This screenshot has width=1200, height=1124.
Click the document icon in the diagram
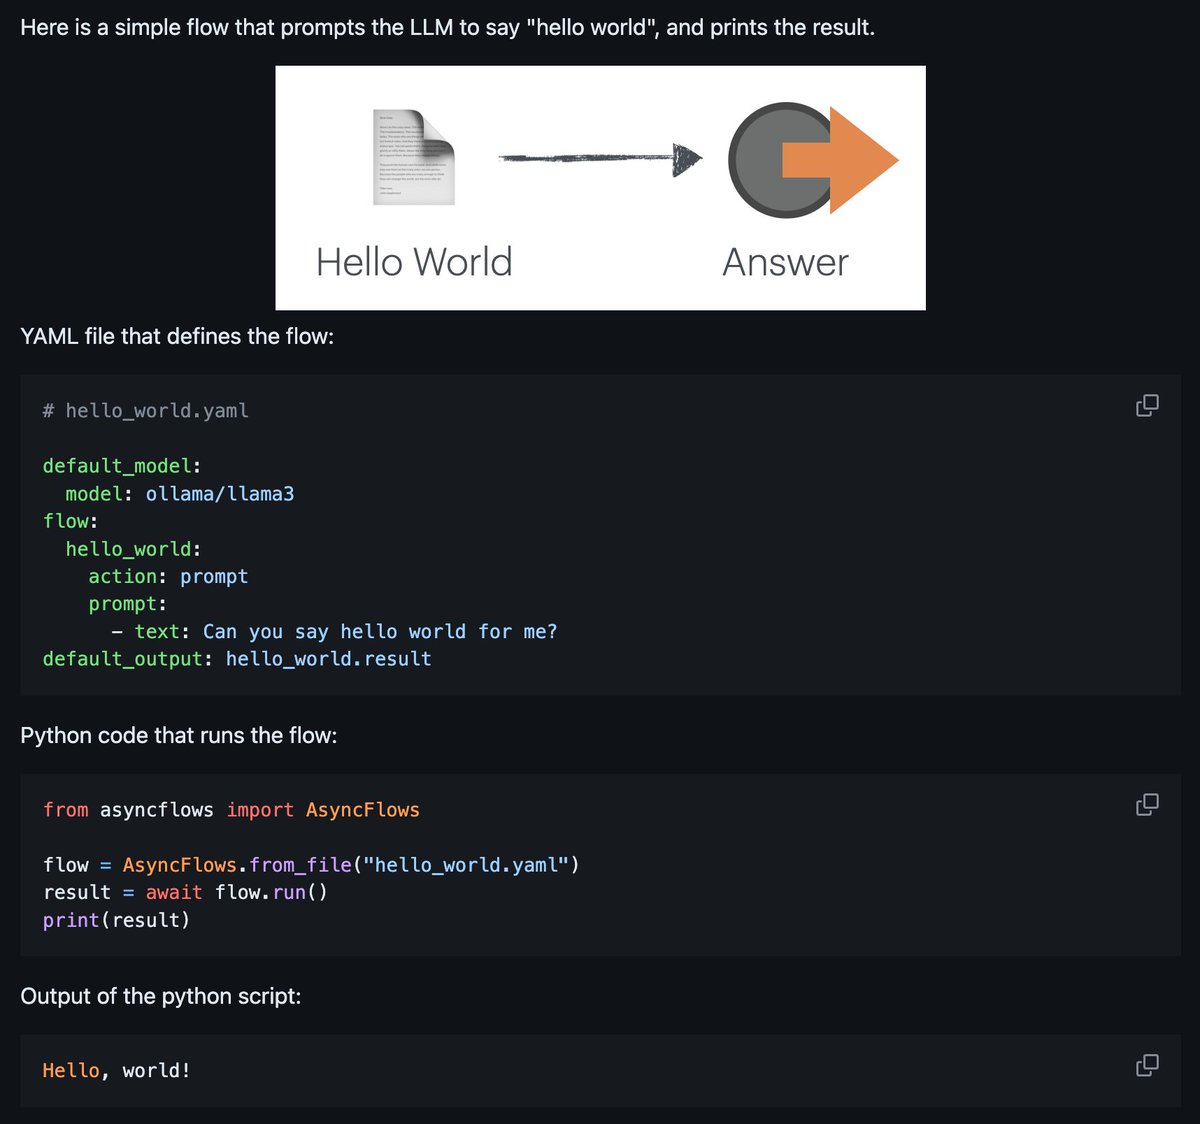point(414,157)
